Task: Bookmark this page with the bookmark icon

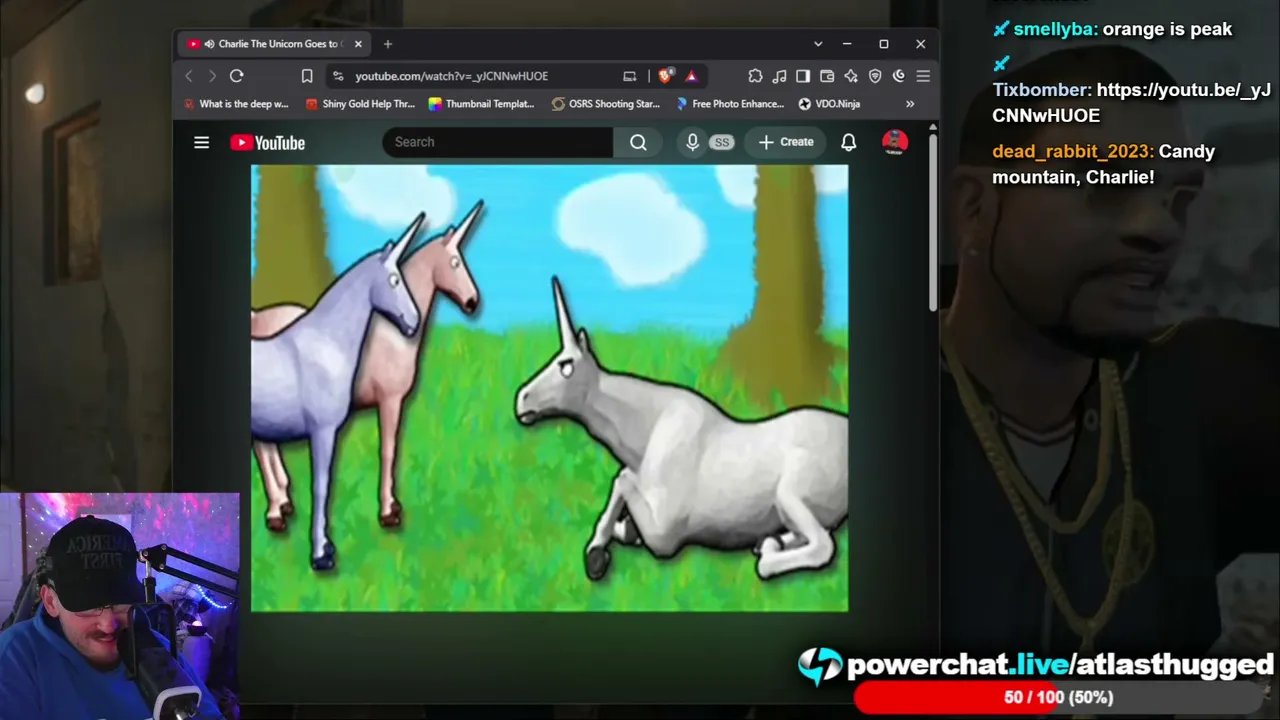Action: [x=307, y=76]
